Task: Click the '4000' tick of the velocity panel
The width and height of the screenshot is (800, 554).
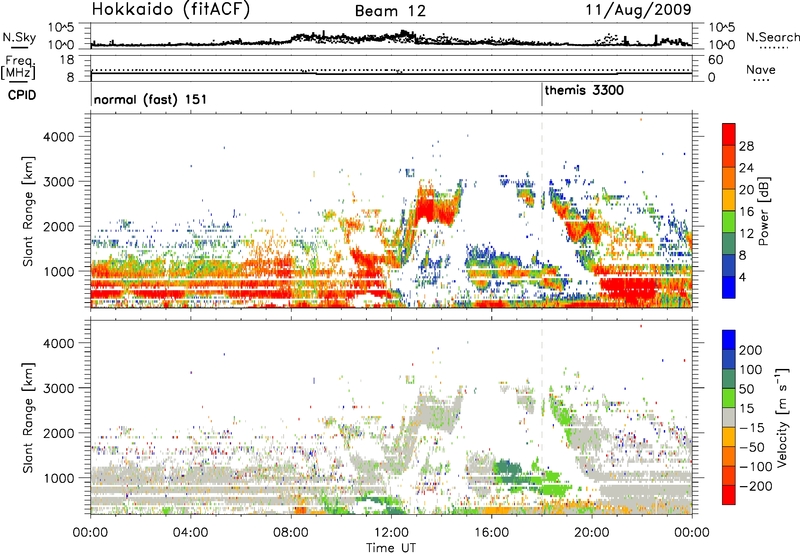Action: pos(58,343)
